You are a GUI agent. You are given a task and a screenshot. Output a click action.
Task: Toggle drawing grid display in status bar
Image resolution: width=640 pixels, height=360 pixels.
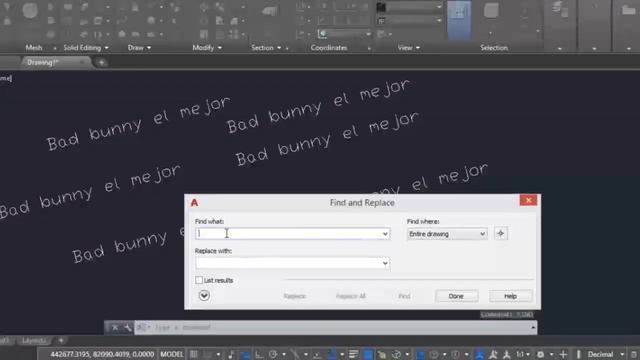point(193,354)
